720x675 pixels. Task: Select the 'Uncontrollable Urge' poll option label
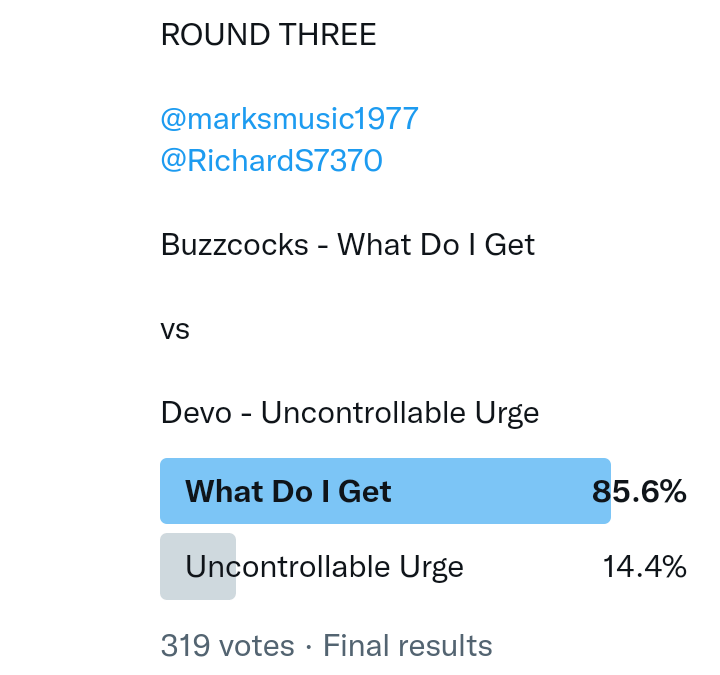[324, 567]
